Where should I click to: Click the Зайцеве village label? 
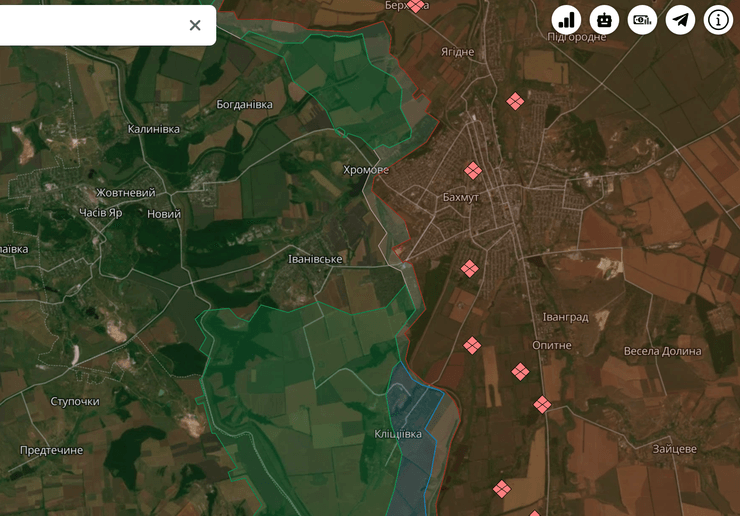(674, 449)
